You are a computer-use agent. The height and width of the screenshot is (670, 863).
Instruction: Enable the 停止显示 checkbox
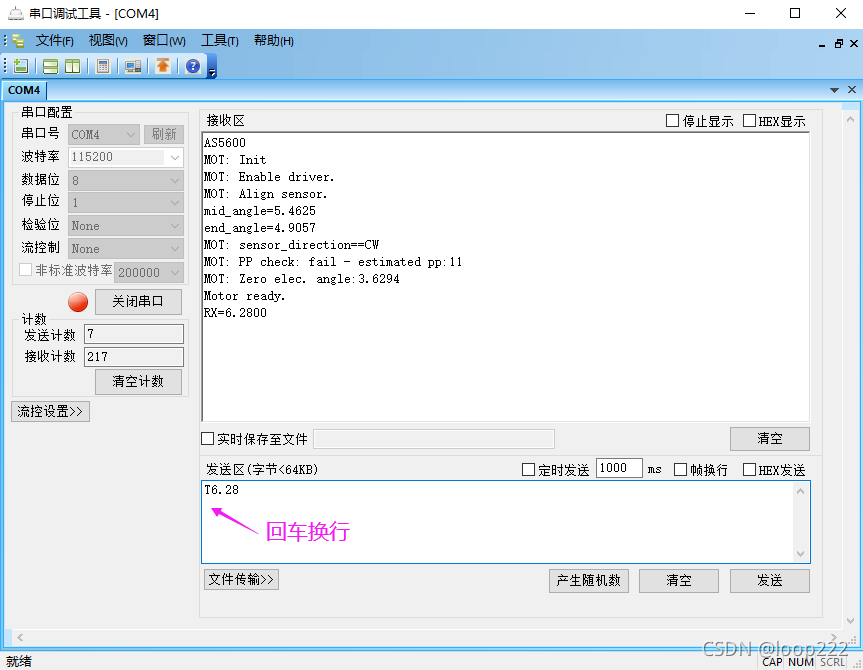click(672, 121)
